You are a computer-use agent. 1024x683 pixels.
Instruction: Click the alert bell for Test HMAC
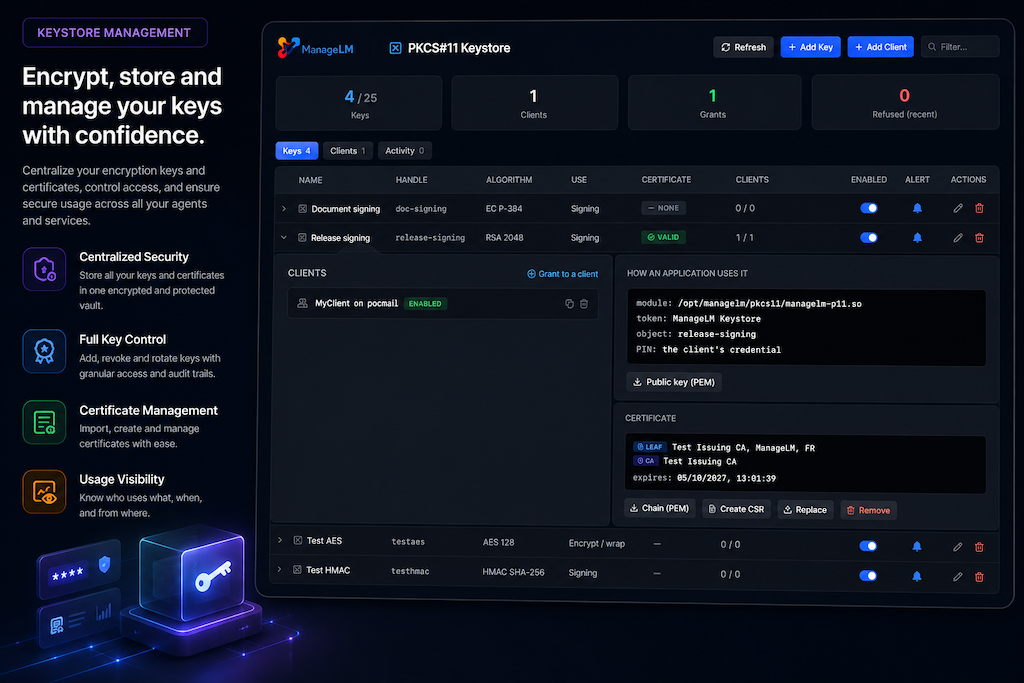(917, 576)
